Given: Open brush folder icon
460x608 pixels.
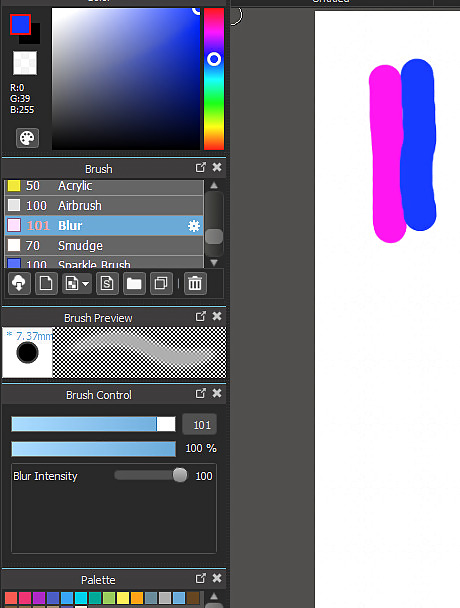Looking at the screenshot, I should pos(134,283).
